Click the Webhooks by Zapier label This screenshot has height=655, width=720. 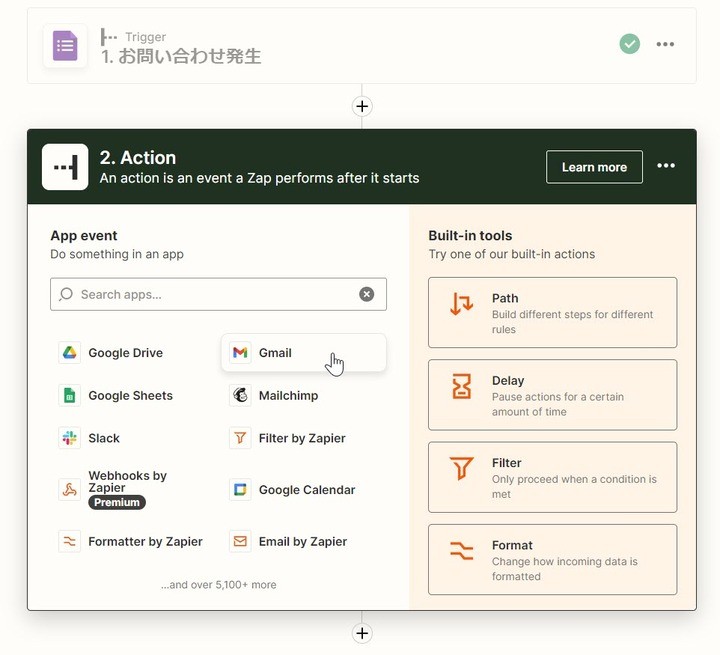pyautogui.click(x=127, y=481)
